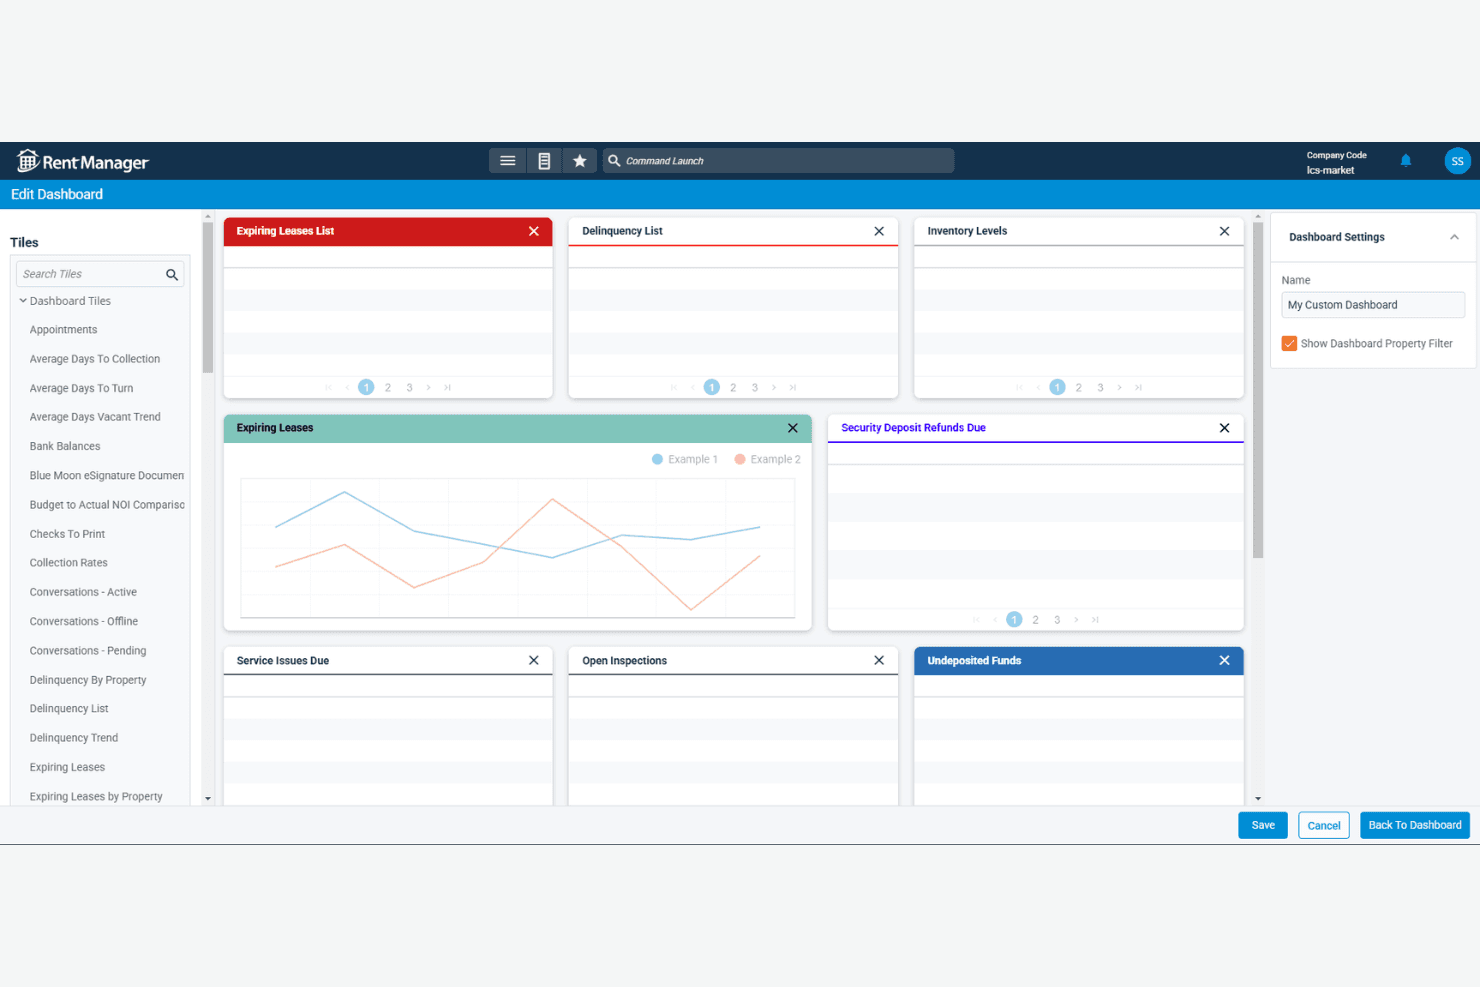
Task: Select Average Days To Turn tile
Action: (x=81, y=389)
